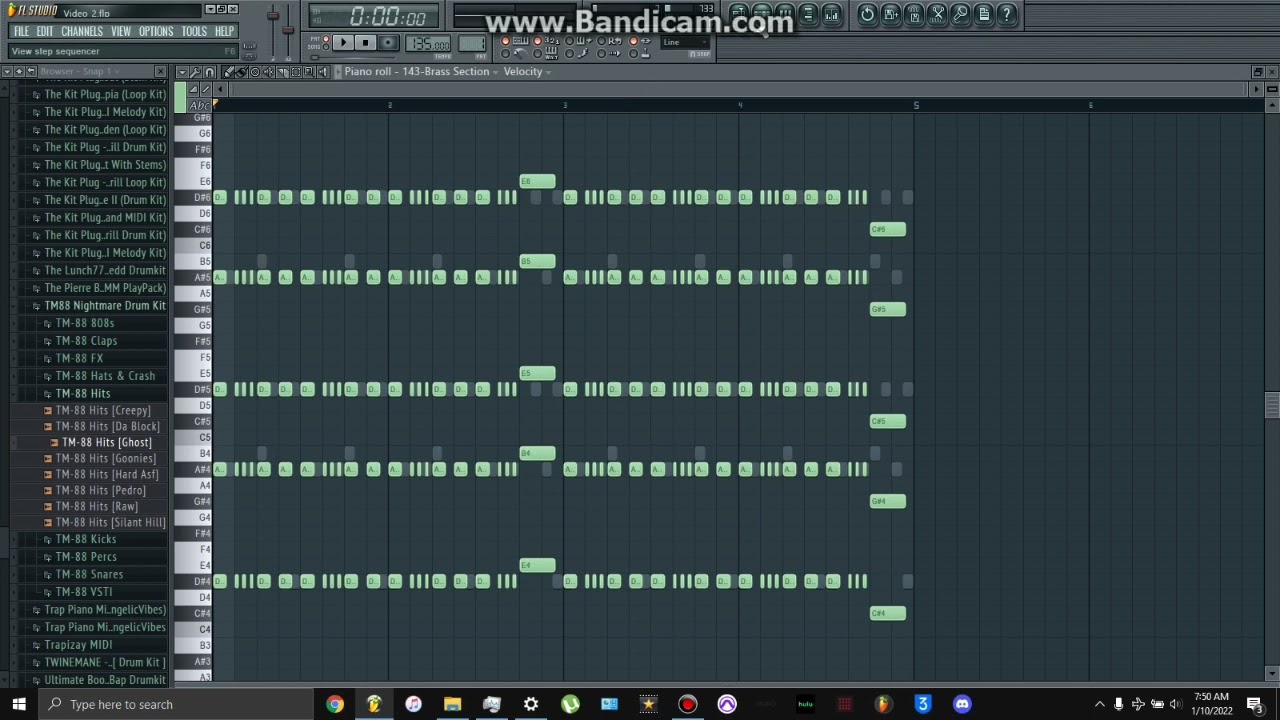Expand the TM-88 Kicks folder
The image size is (1280, 720).
coord(85,539)
